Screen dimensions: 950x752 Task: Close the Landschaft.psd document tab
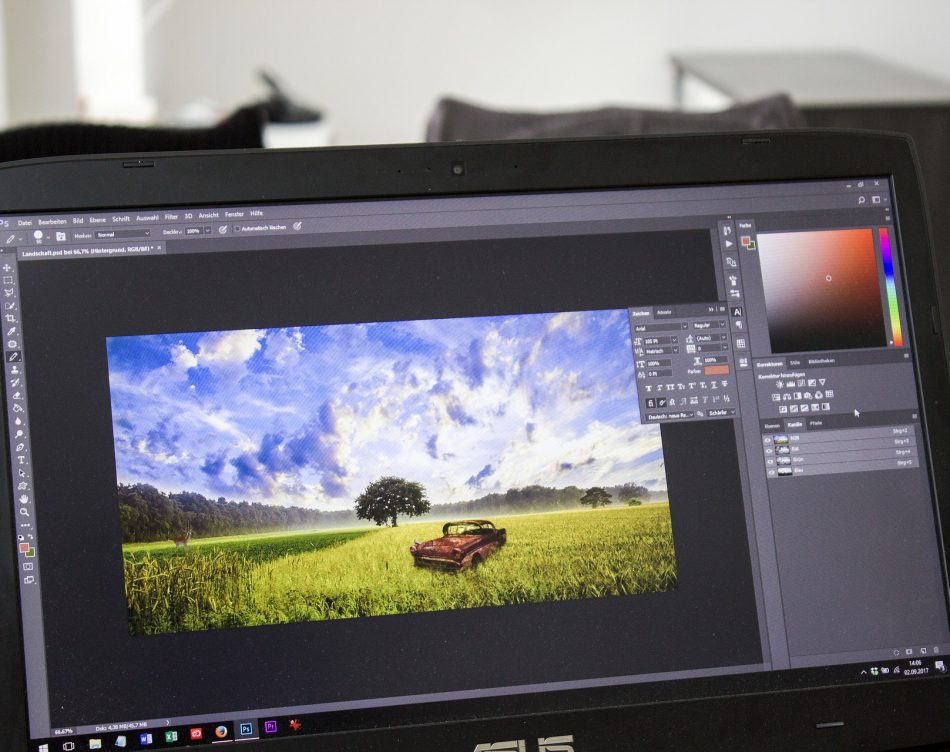coord(159,247)
